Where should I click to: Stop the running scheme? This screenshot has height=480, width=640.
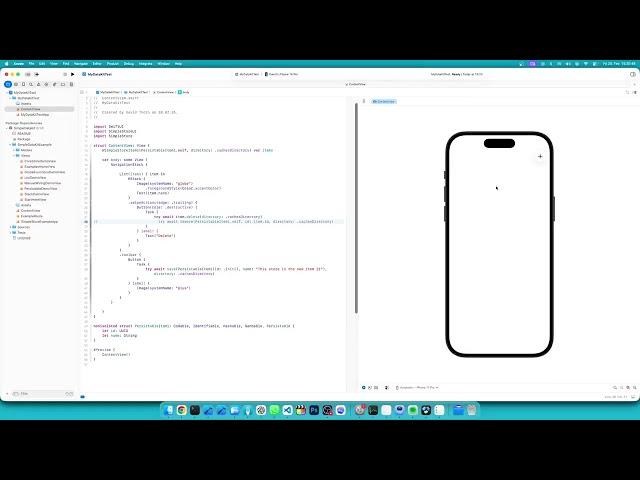(x=65, y=74)
